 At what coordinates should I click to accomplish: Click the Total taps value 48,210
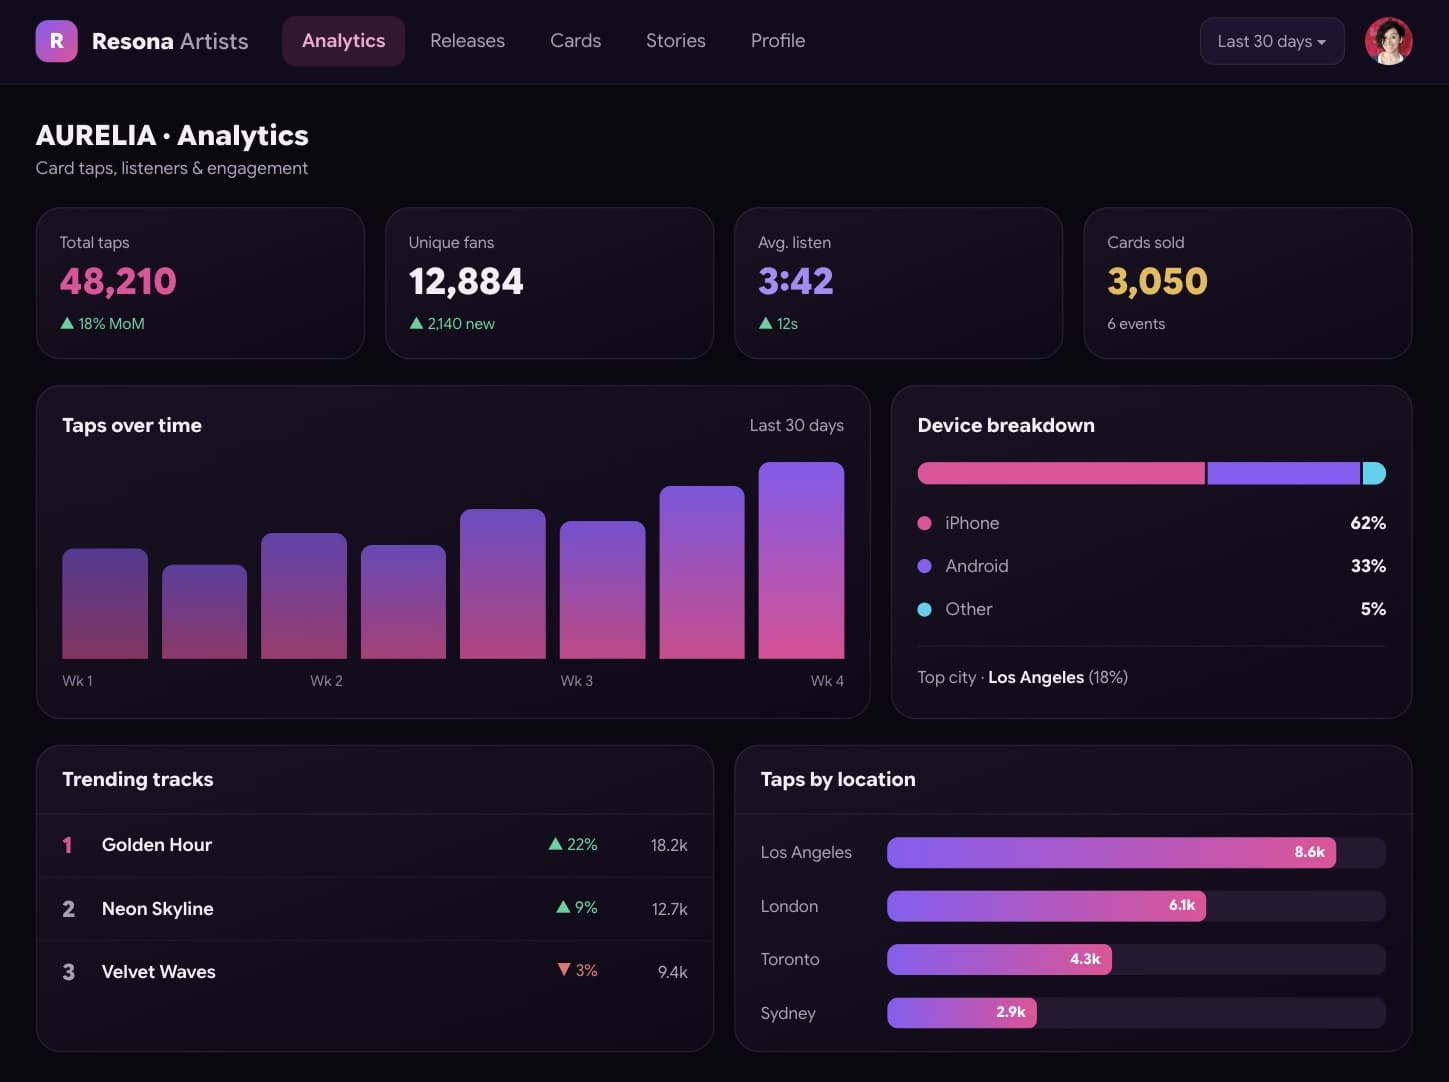click(118, 281)
